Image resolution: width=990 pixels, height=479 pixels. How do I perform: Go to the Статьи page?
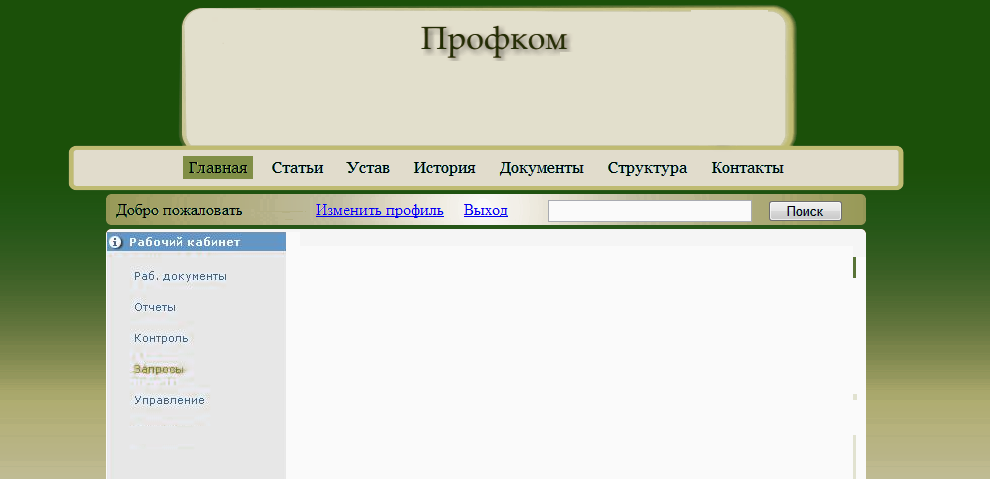[x=297, y=168]
